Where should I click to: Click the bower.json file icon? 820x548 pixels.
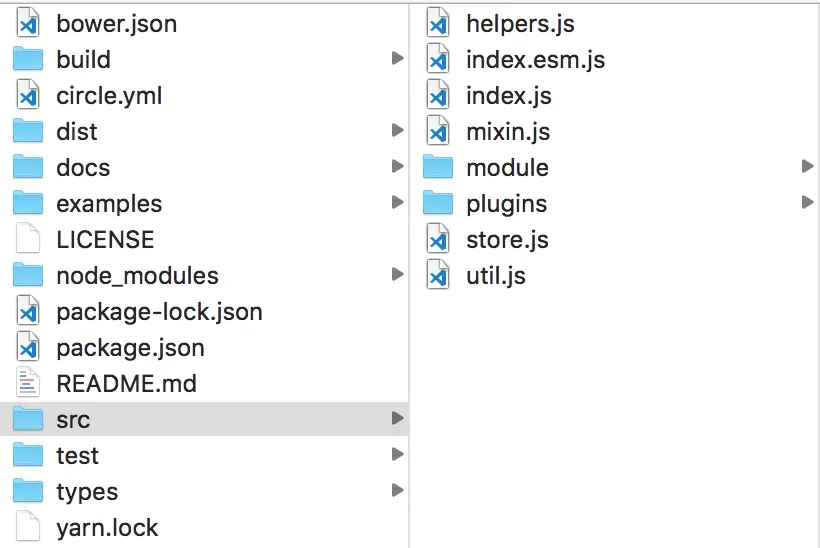pos(28,24)
